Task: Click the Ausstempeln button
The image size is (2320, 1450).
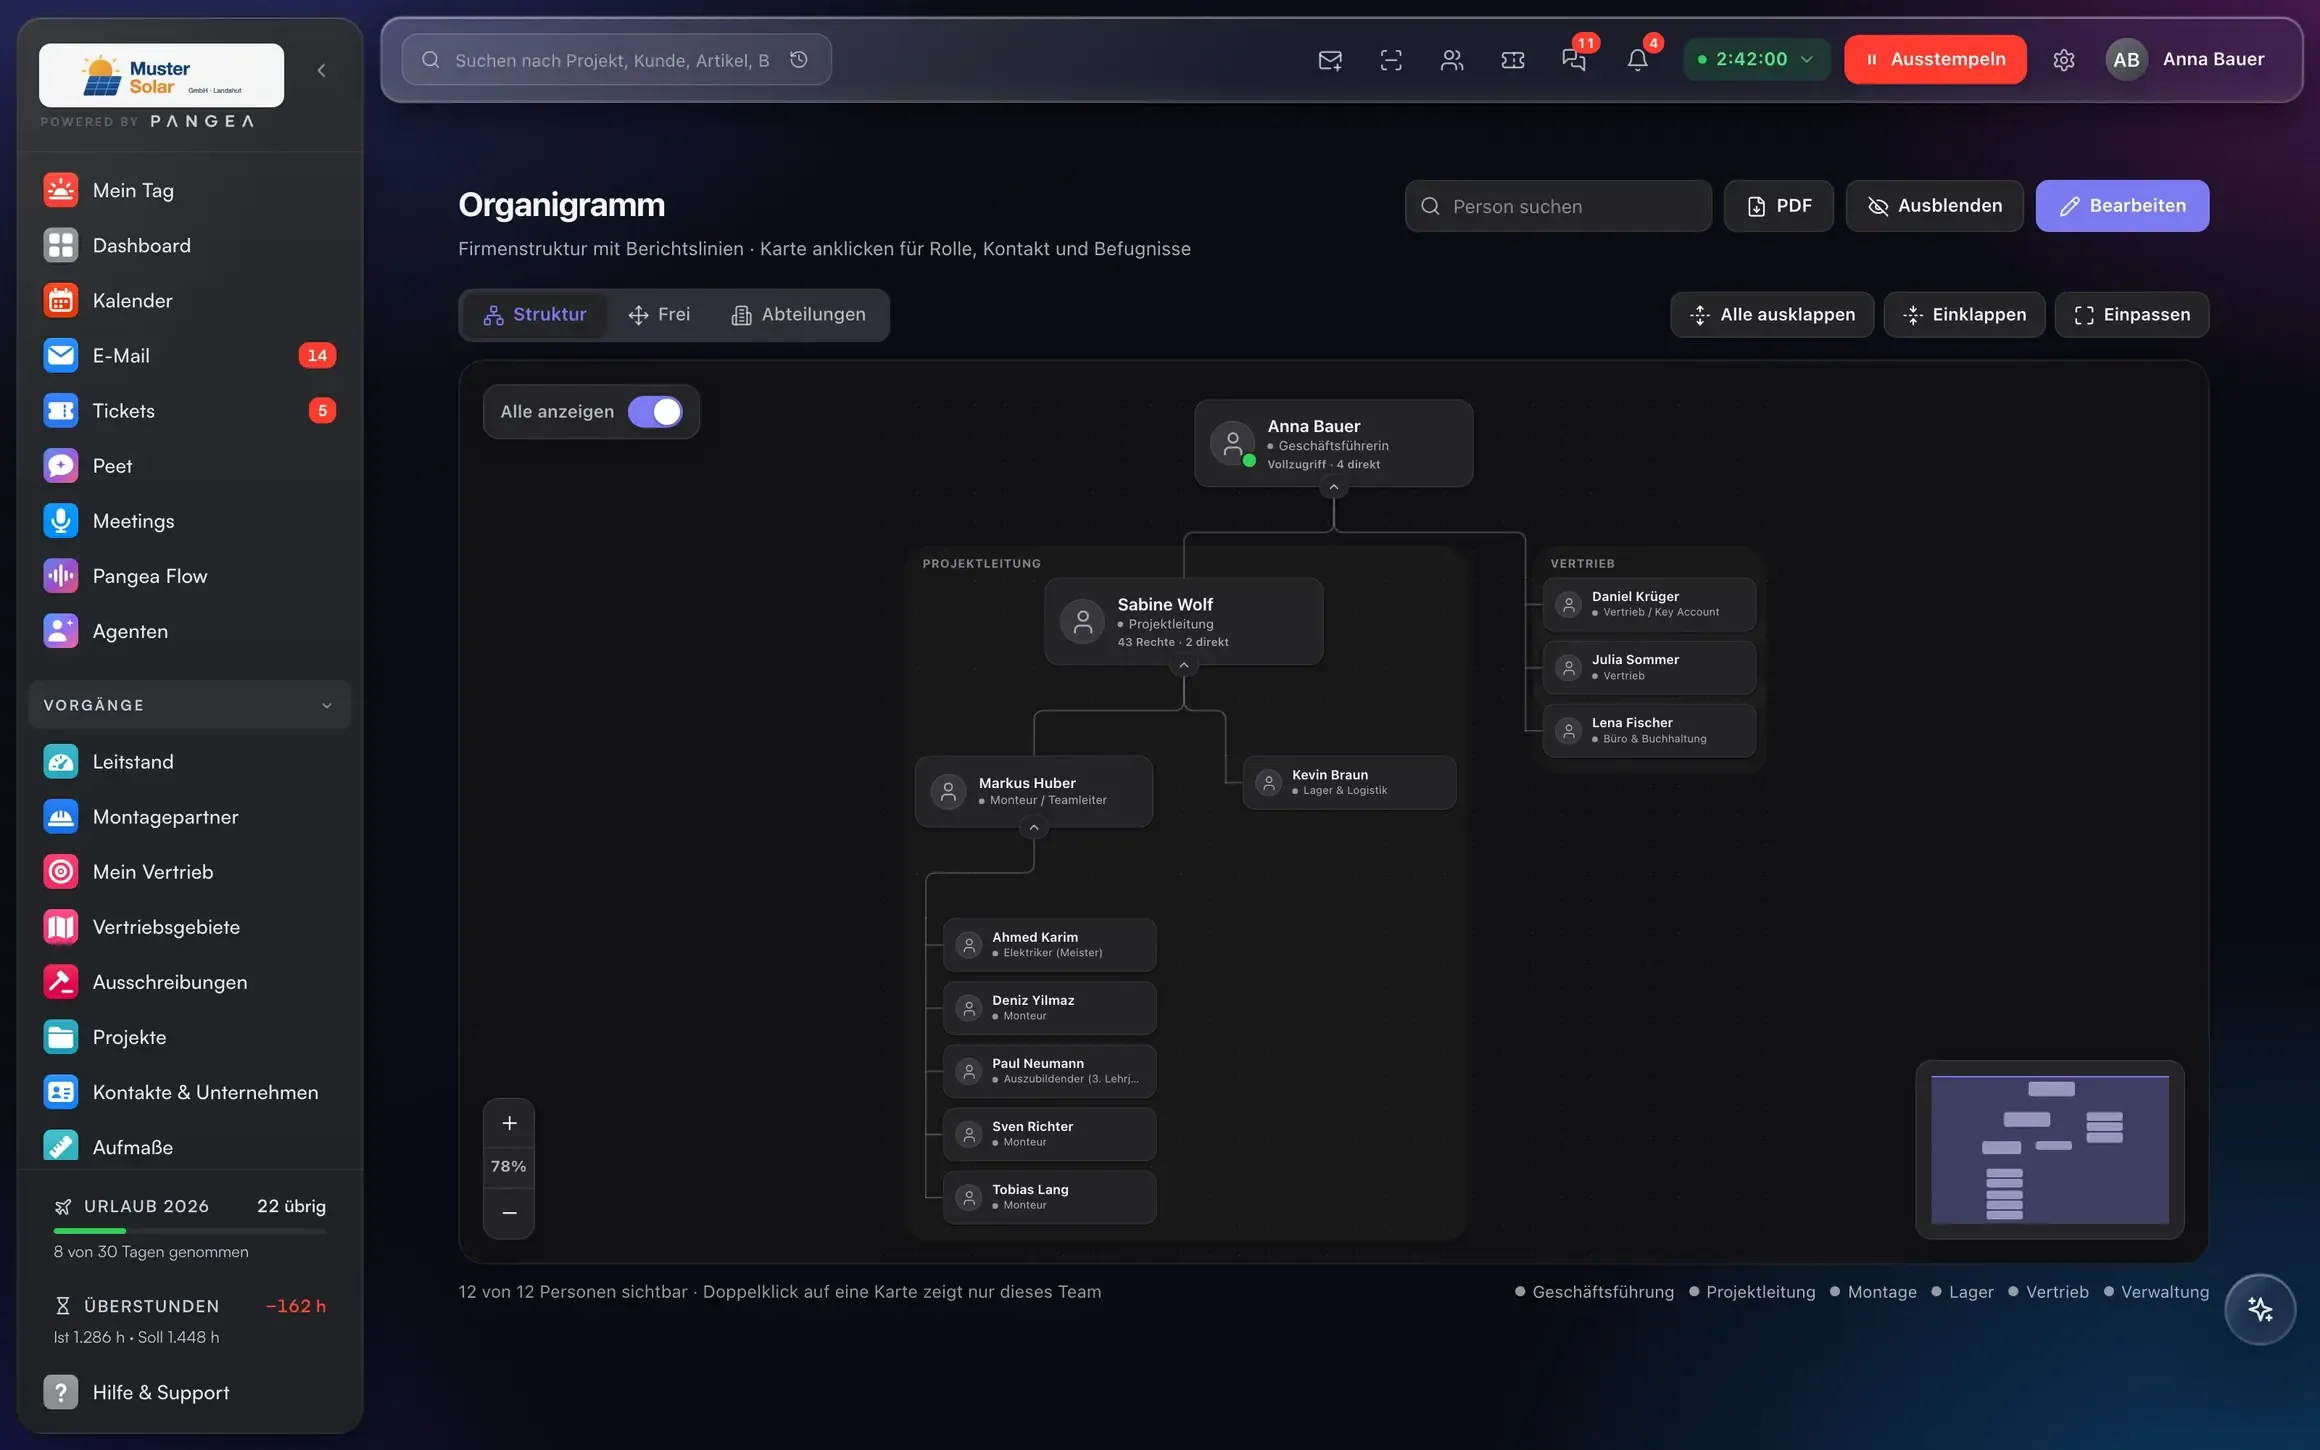Action: click(1935, 59)
